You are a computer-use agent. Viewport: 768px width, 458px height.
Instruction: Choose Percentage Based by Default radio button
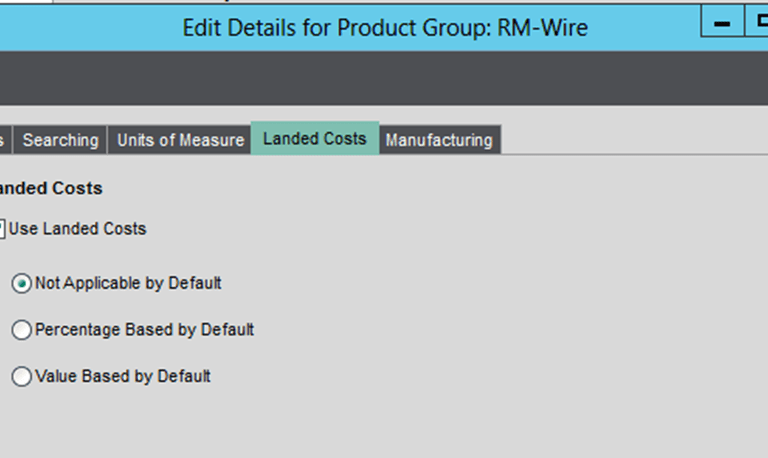point(22,330)
